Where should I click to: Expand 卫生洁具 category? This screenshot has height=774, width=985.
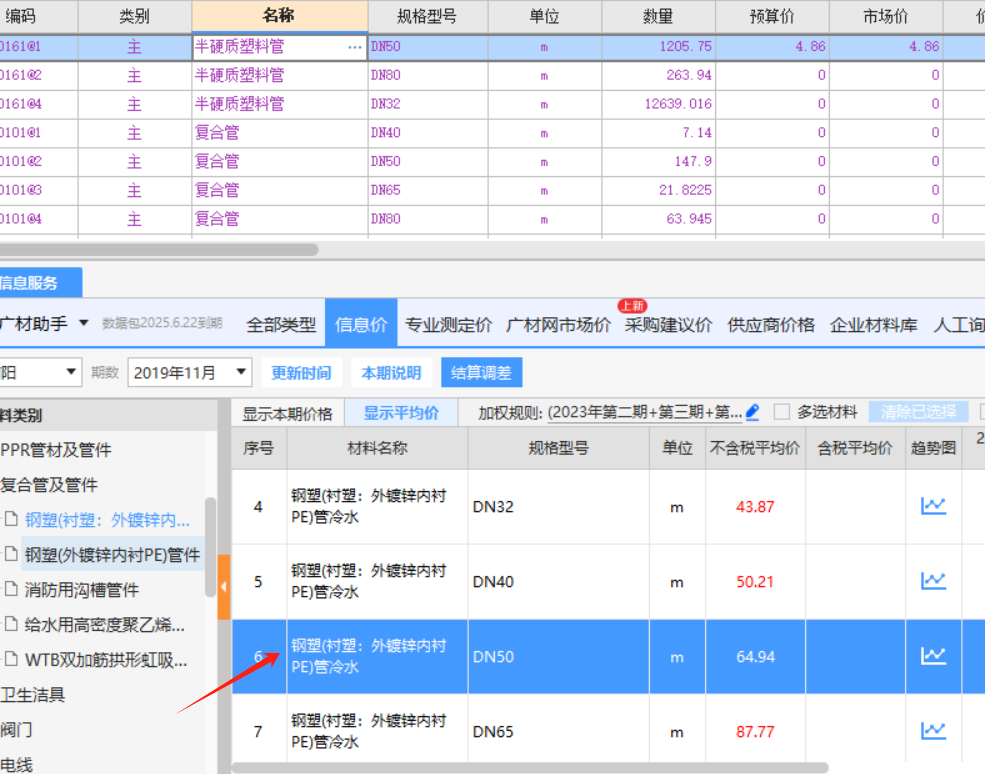tap(33, 695)
